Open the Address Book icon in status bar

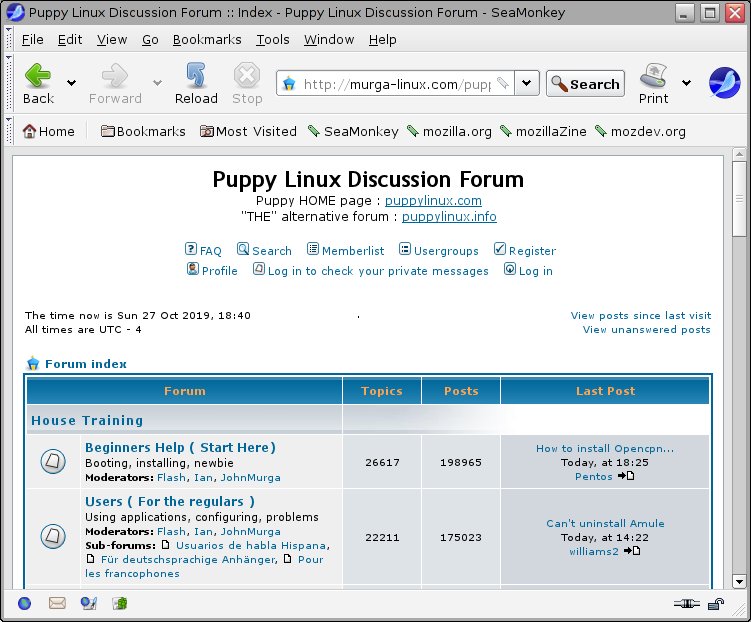coord(120,603)
